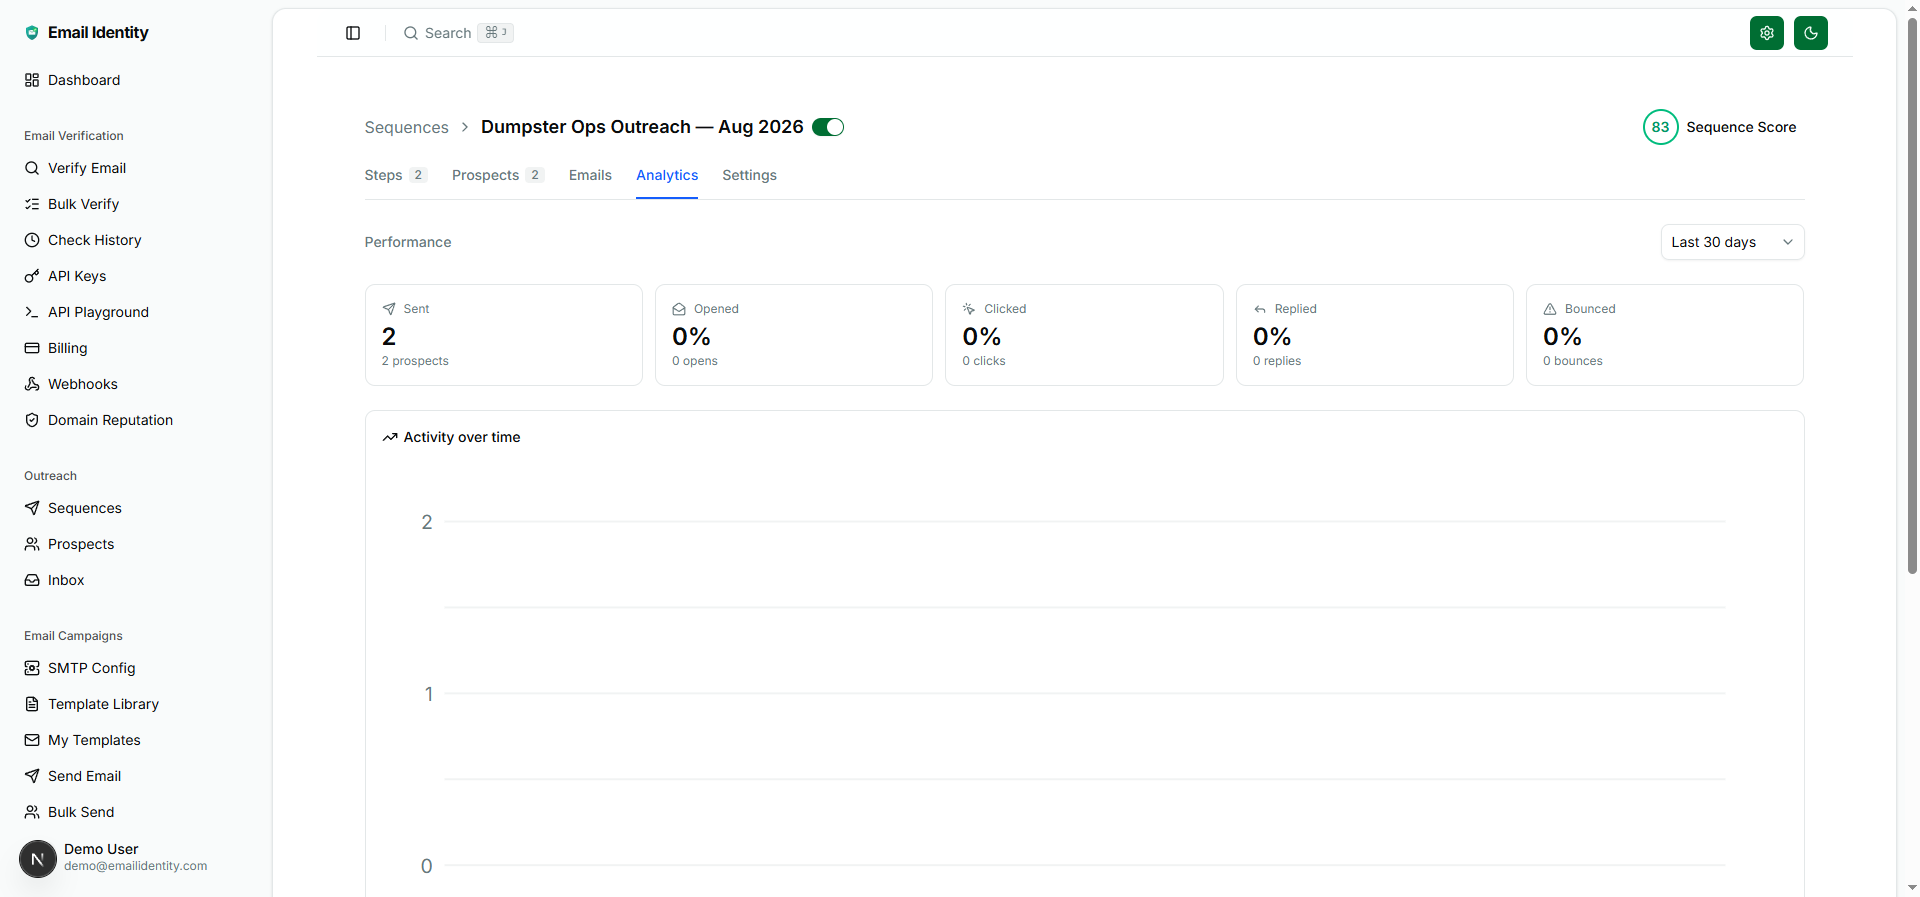Open Check History page
The width and height of the screenshot is (1920, 897).
[x=83, y=240]
